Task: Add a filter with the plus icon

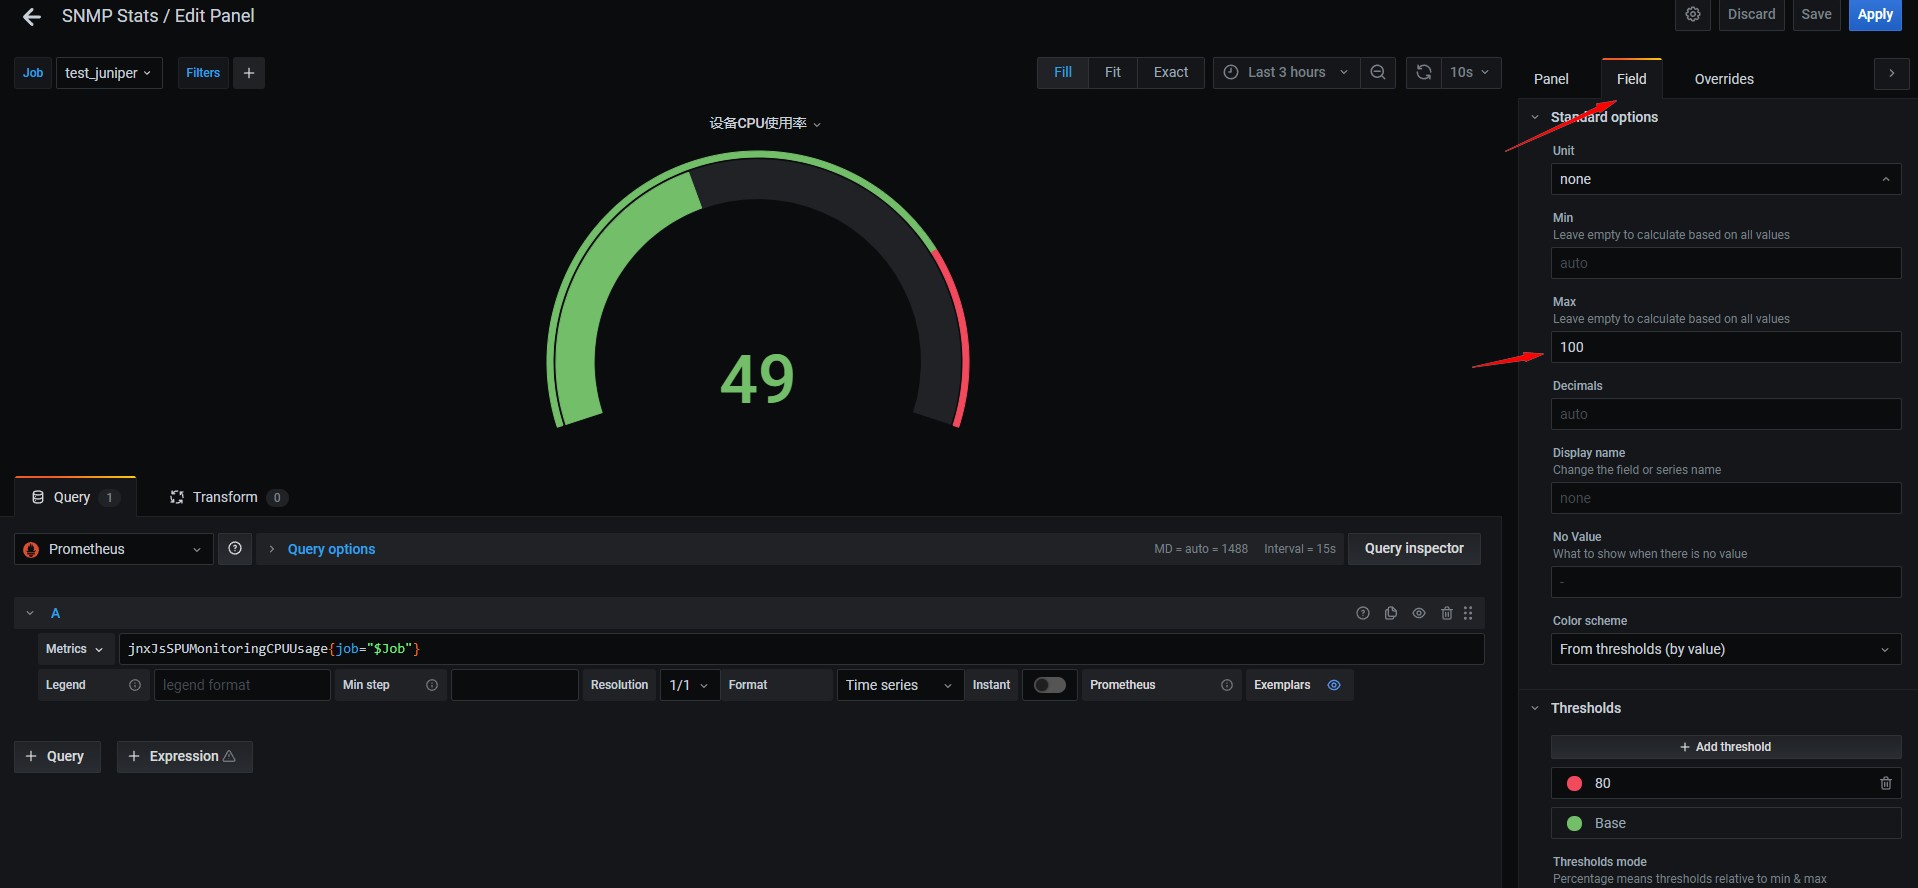Action: point(249,73)
